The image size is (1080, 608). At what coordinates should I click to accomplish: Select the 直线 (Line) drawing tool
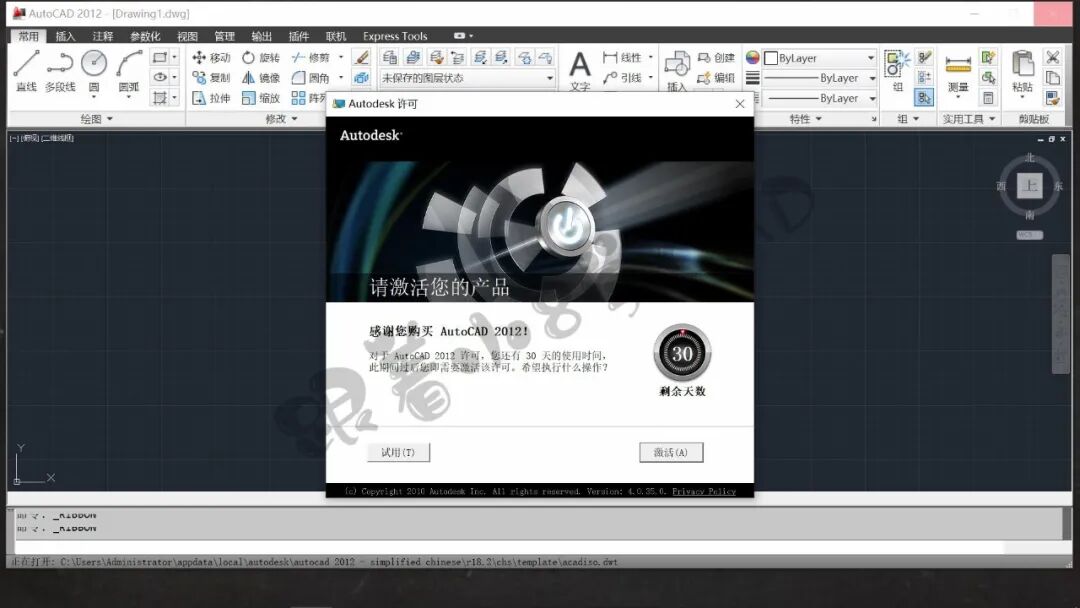tap(26, 71)
